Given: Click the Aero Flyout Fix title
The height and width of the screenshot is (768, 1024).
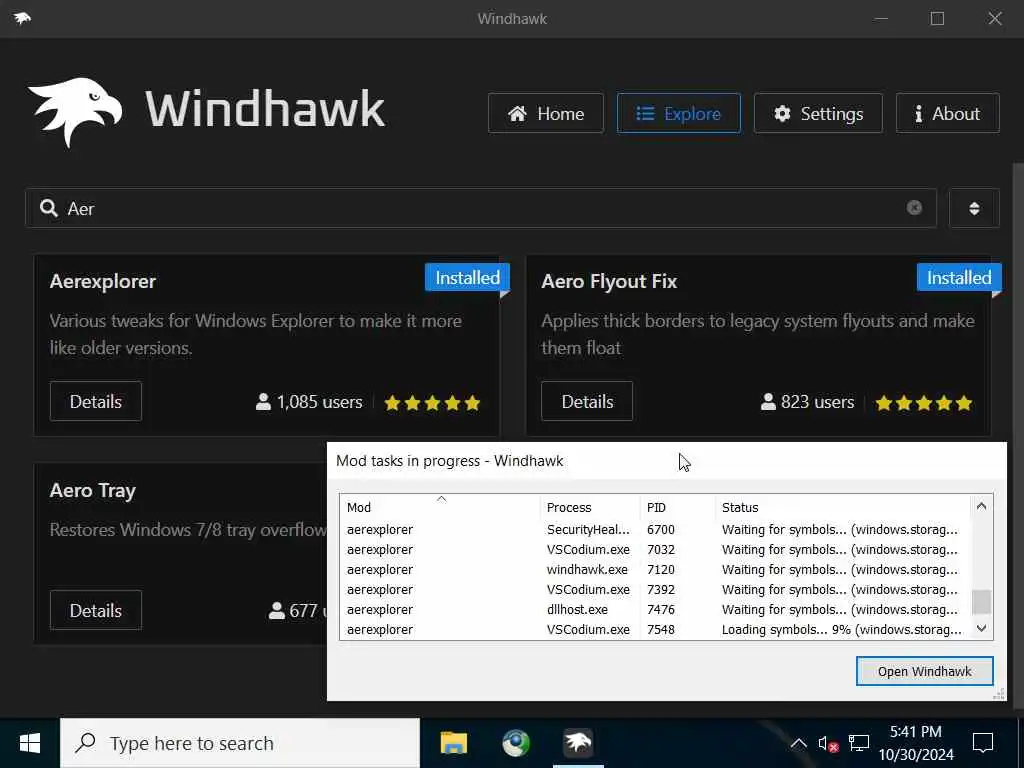Looking at the screenshot, I should [609, 281].
